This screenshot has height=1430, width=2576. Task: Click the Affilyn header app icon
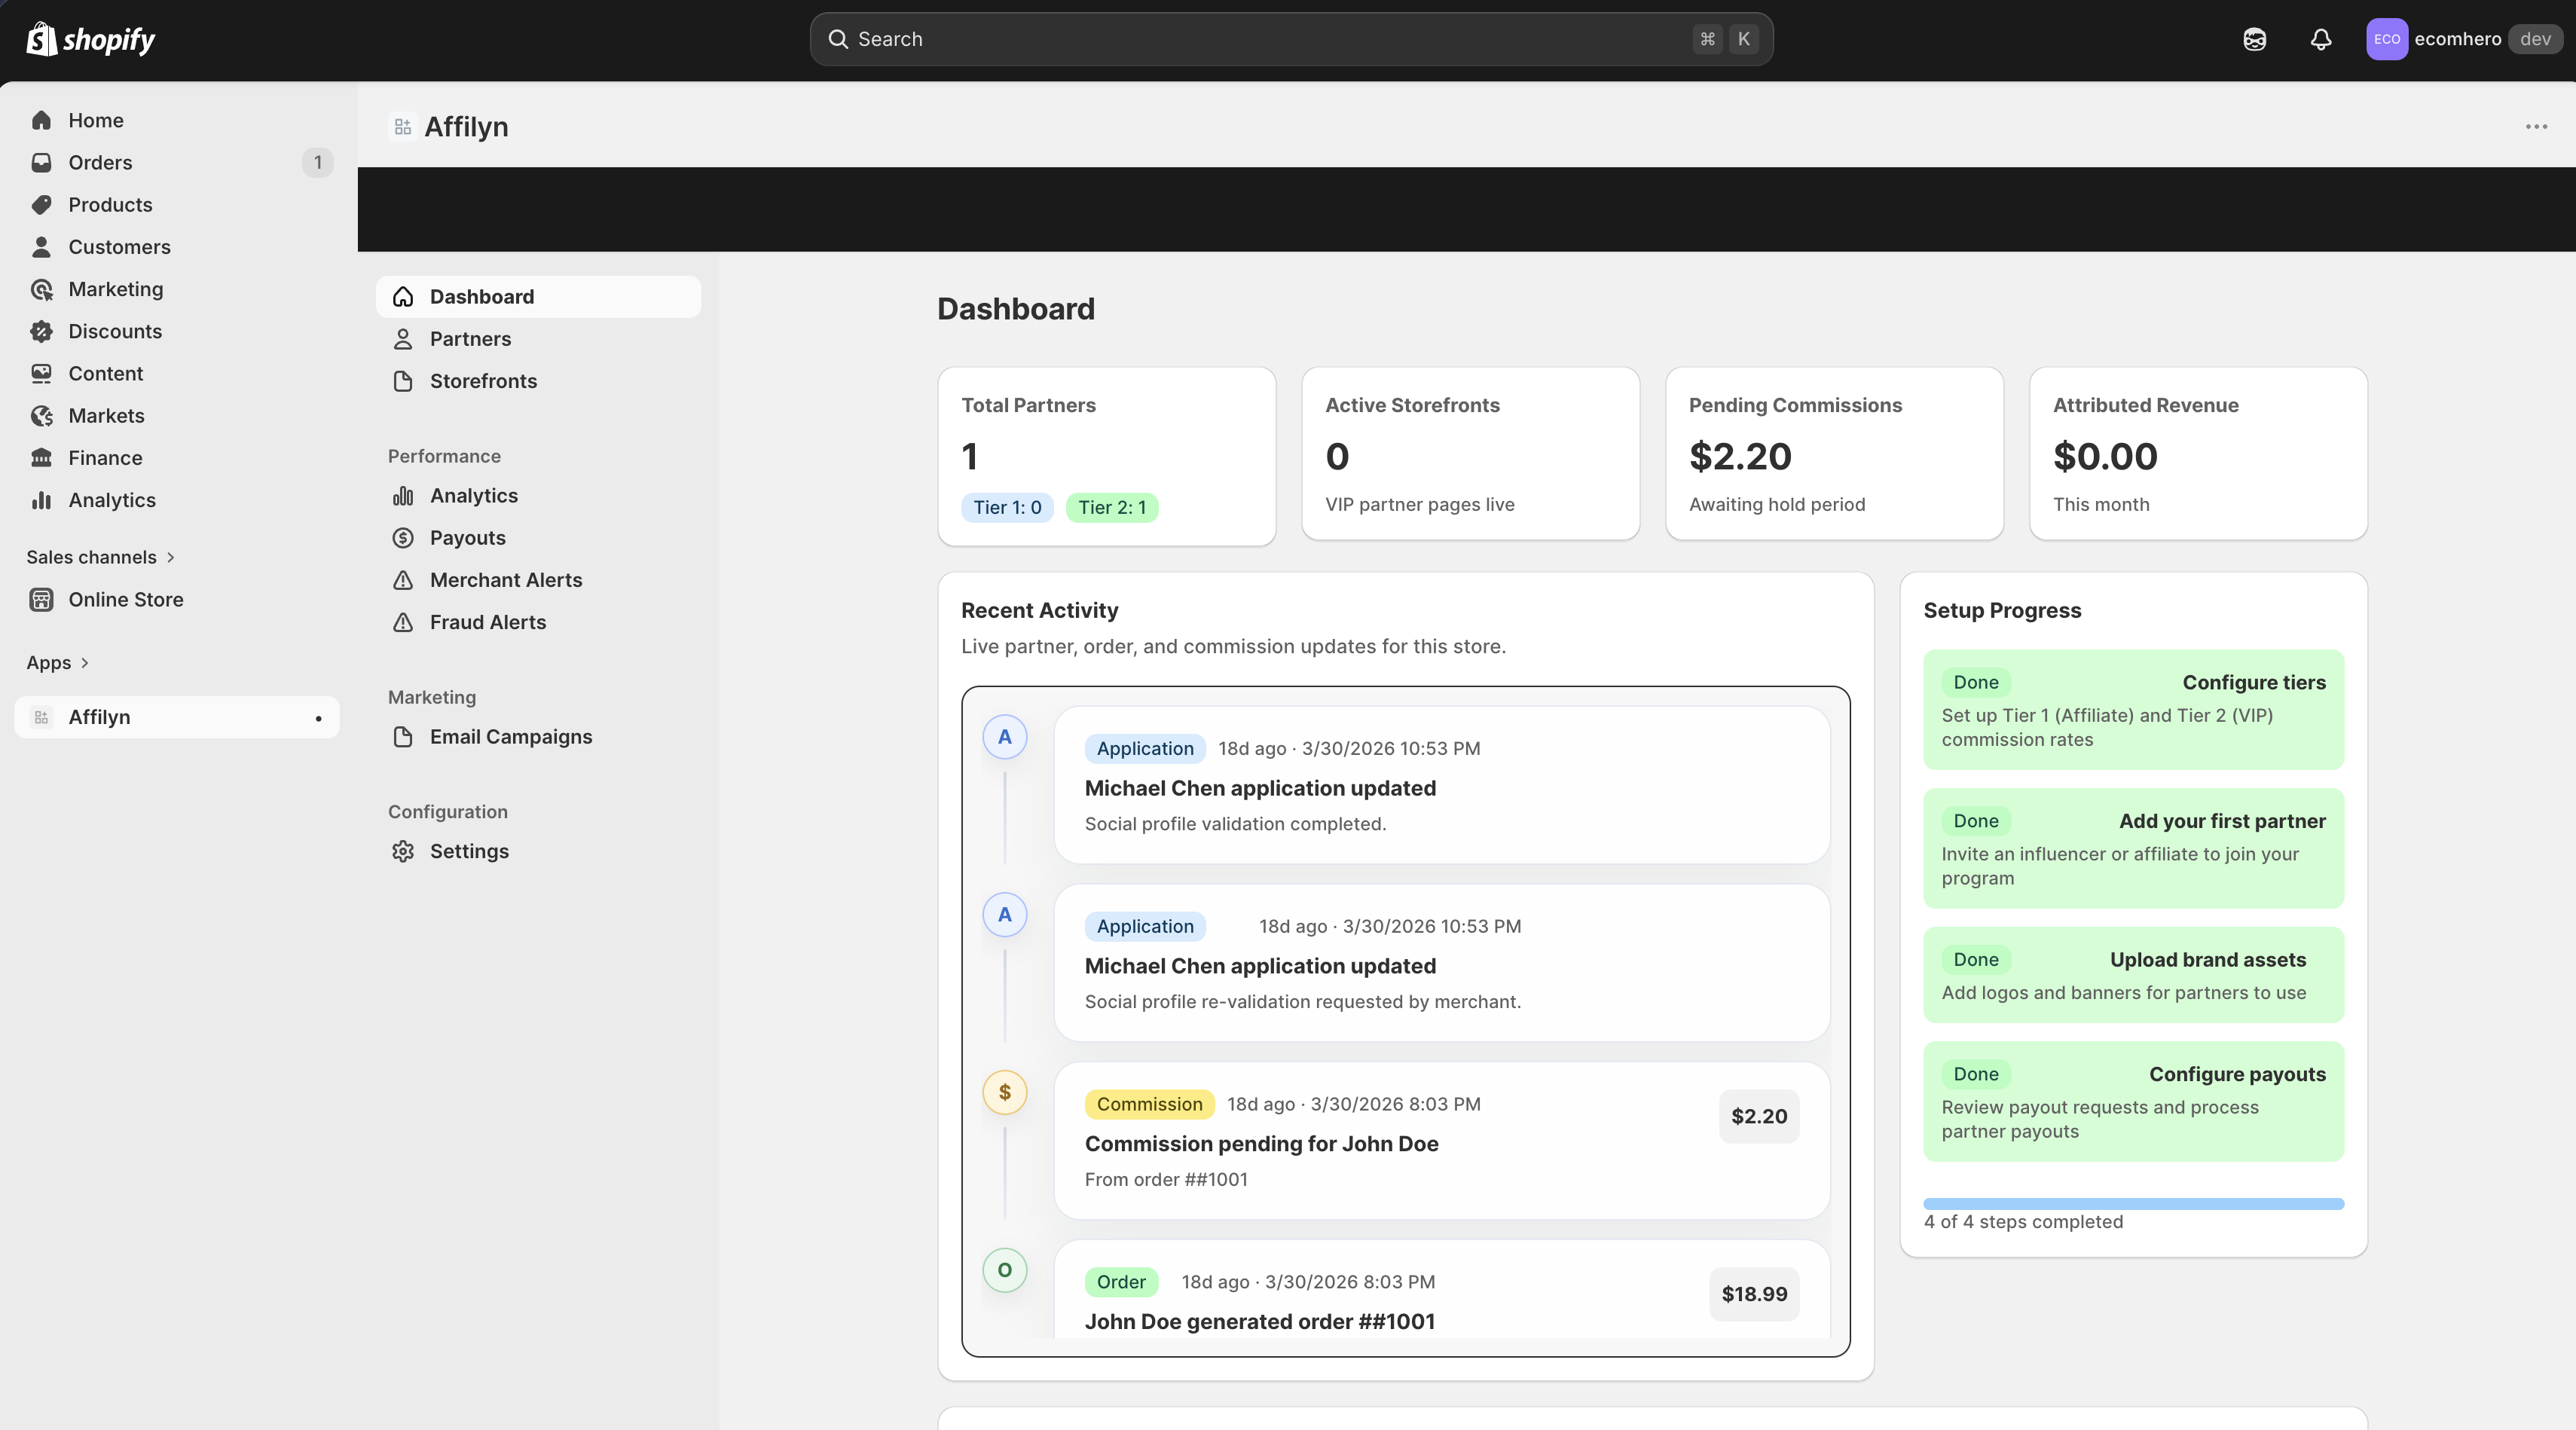pyautogui.click(x=402, y=127)
